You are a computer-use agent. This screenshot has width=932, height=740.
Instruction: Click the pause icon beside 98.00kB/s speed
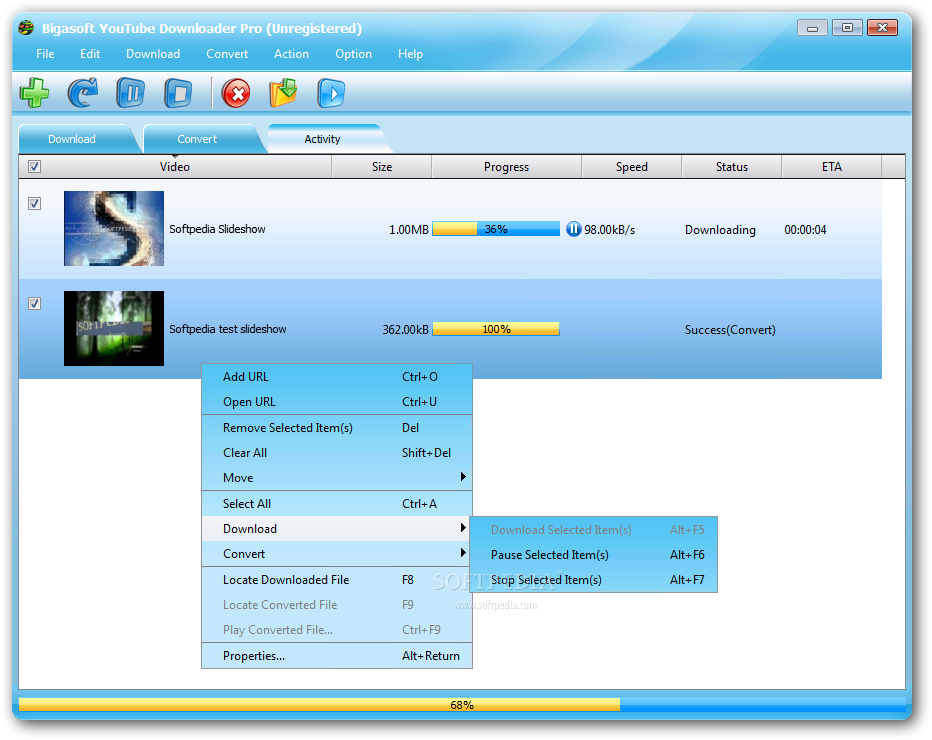click(x=573, y=229)
